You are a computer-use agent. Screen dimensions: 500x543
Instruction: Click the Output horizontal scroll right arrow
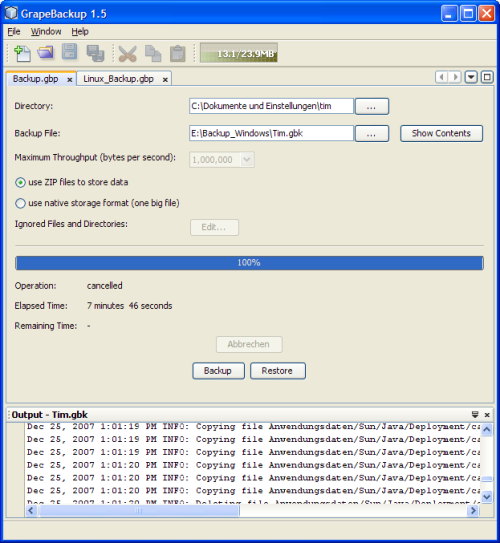coord(472,510)
